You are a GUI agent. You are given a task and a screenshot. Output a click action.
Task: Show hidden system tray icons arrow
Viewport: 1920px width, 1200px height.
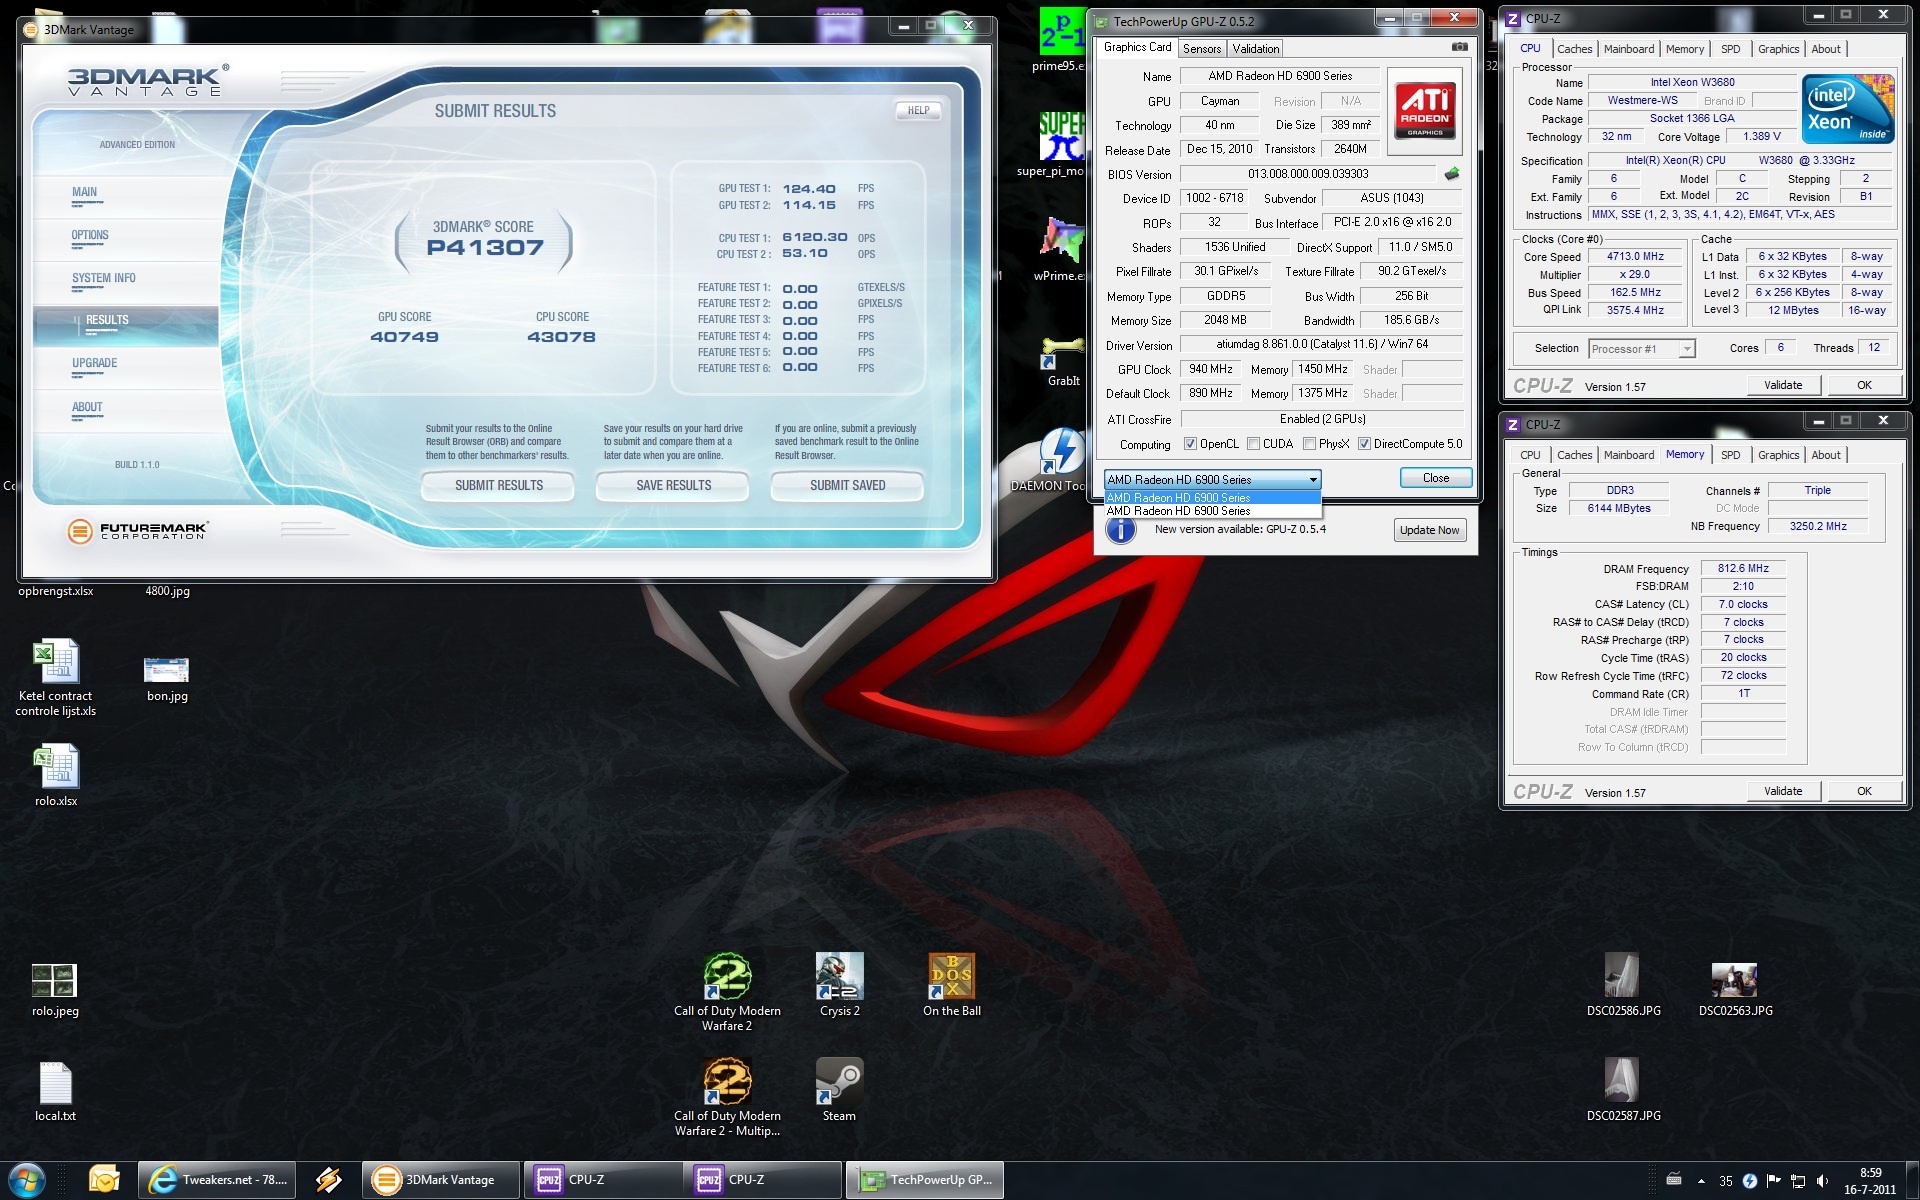click(1701, 1182)
